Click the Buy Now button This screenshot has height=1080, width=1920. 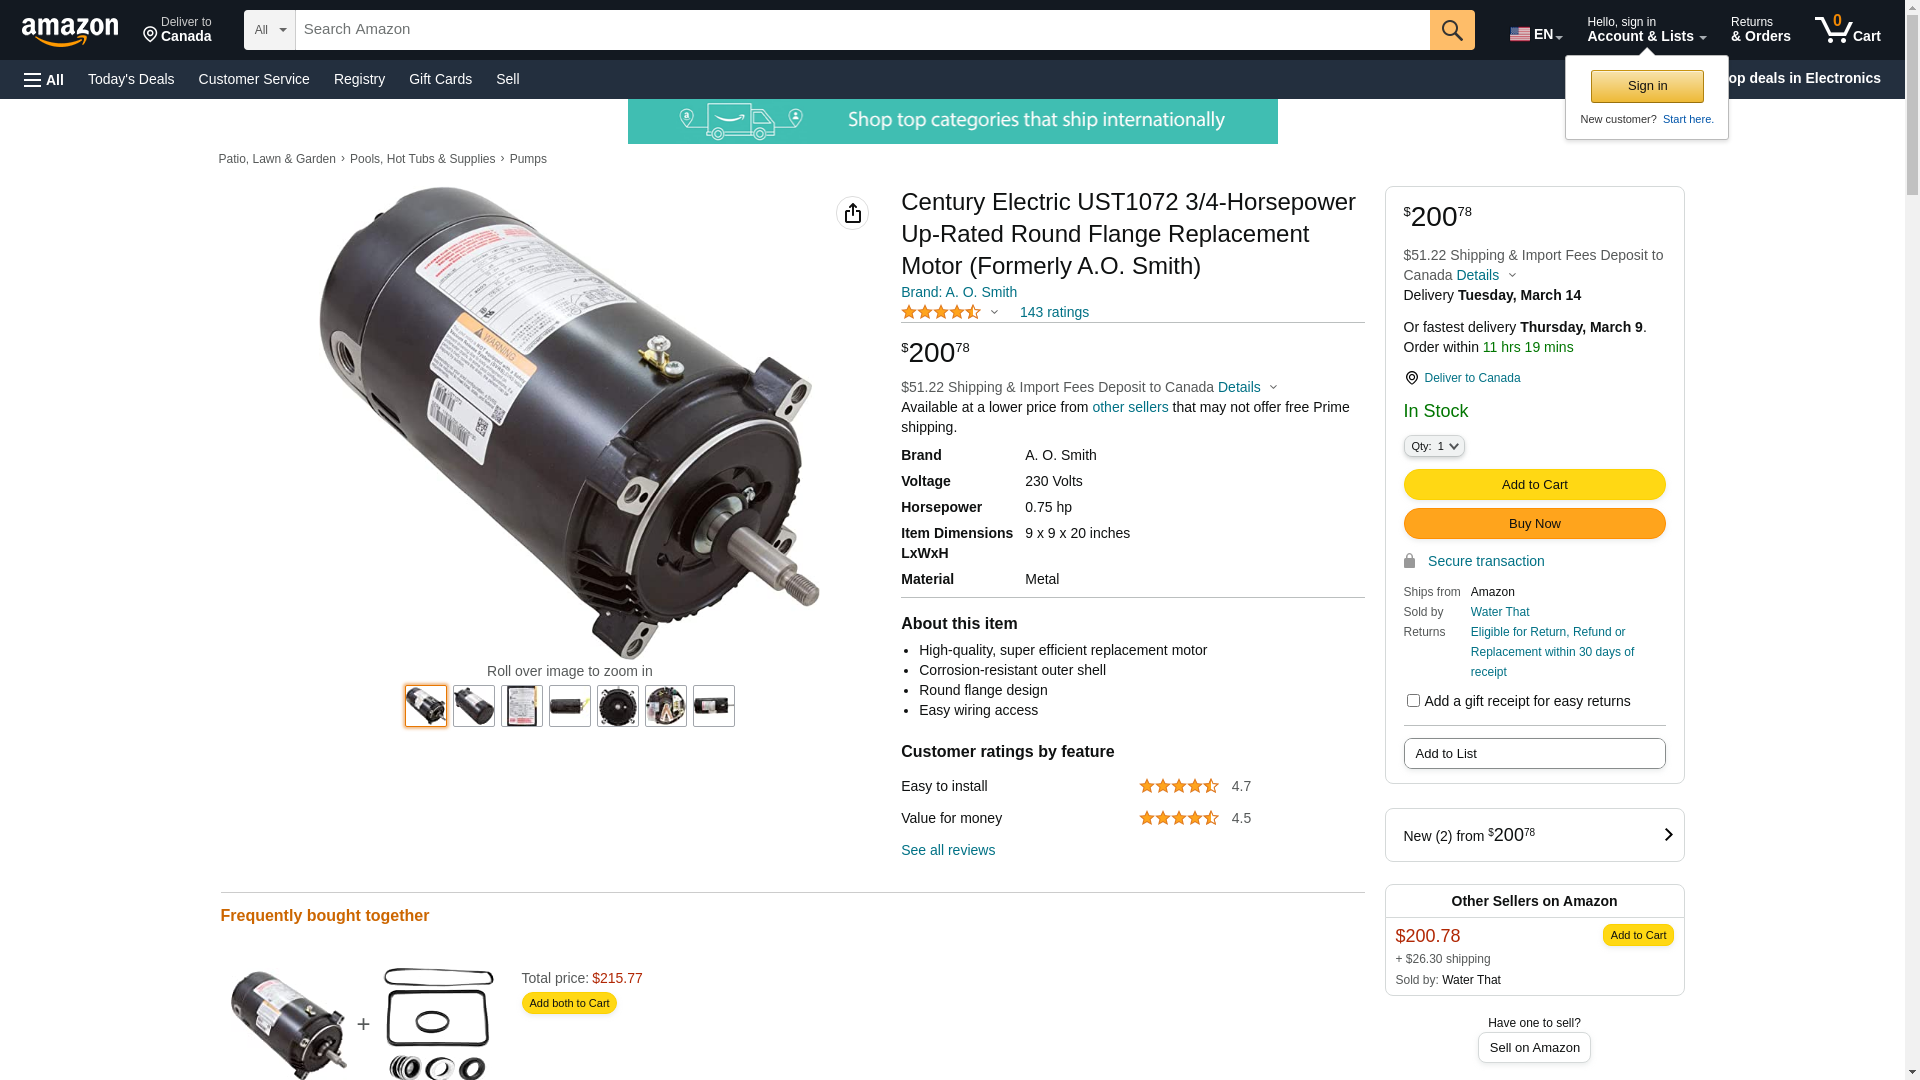[1534, 523]
